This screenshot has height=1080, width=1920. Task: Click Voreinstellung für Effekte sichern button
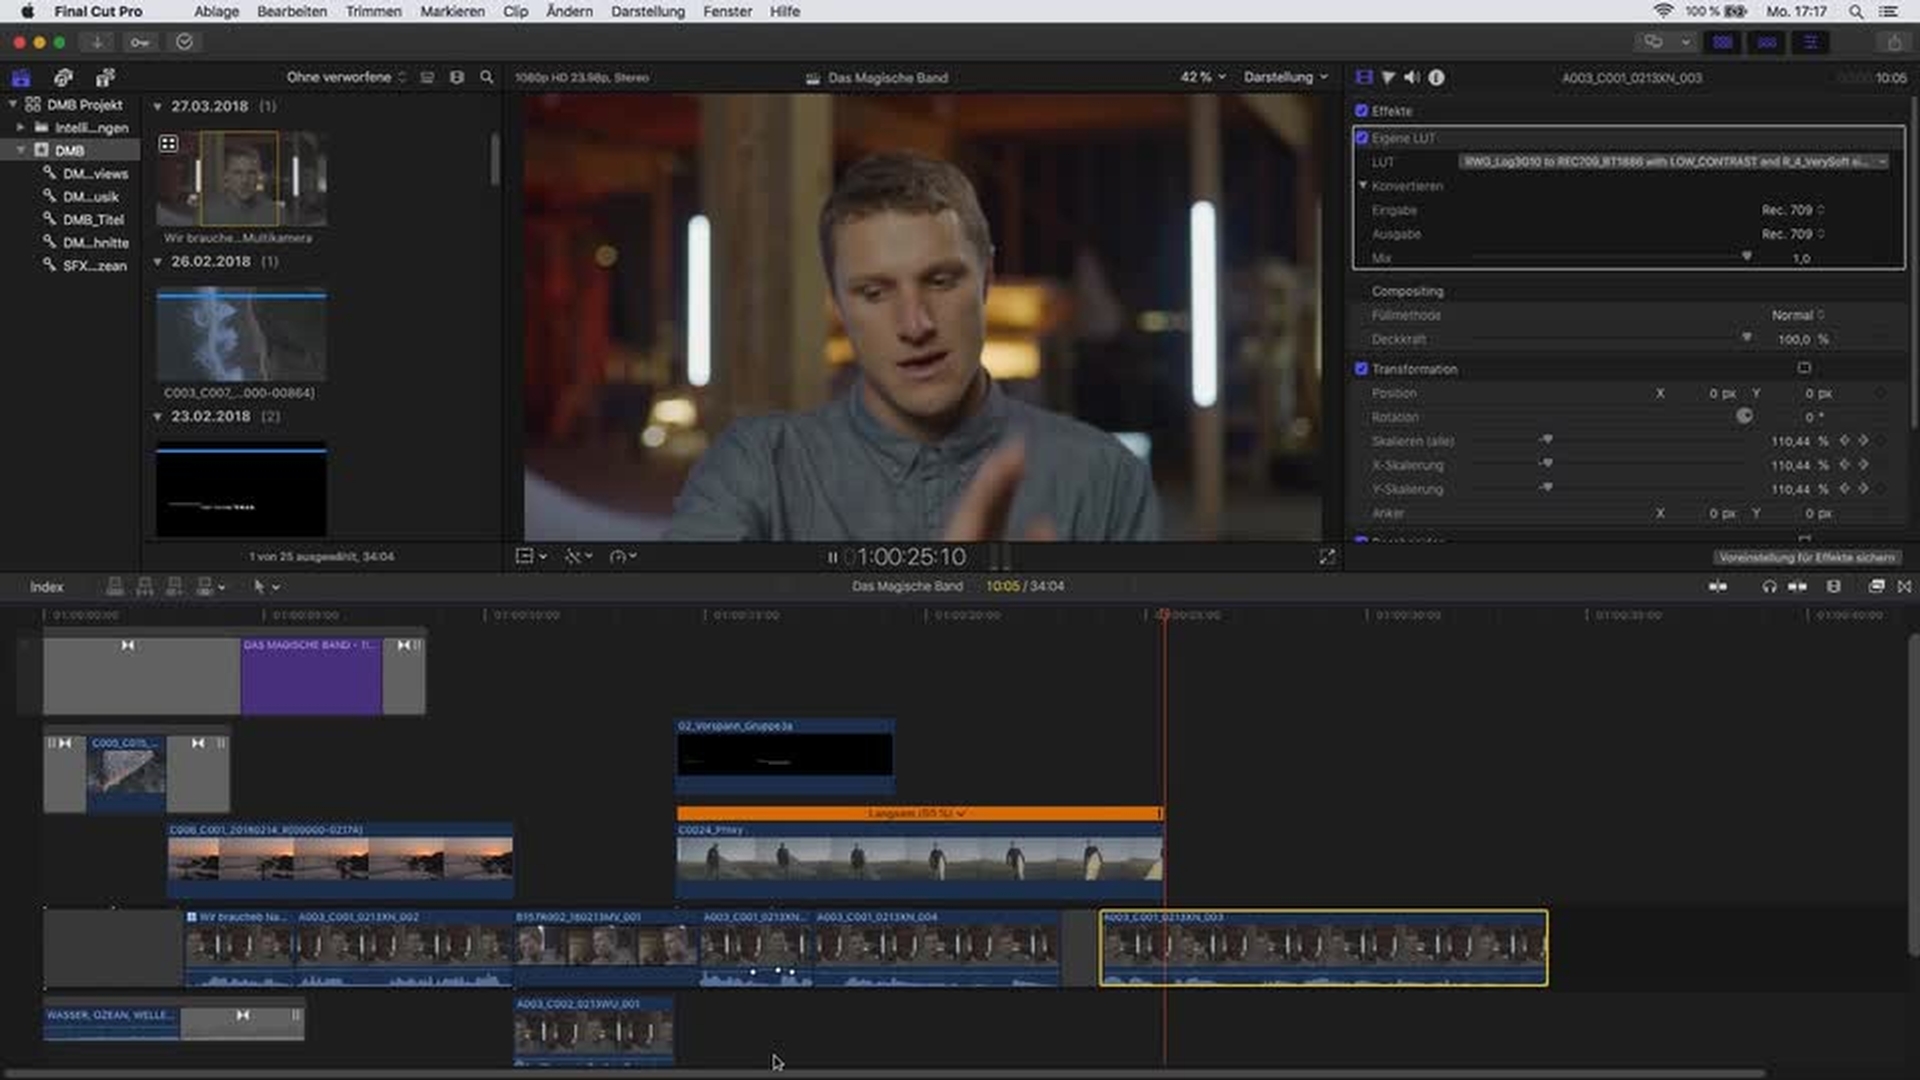1806,557
